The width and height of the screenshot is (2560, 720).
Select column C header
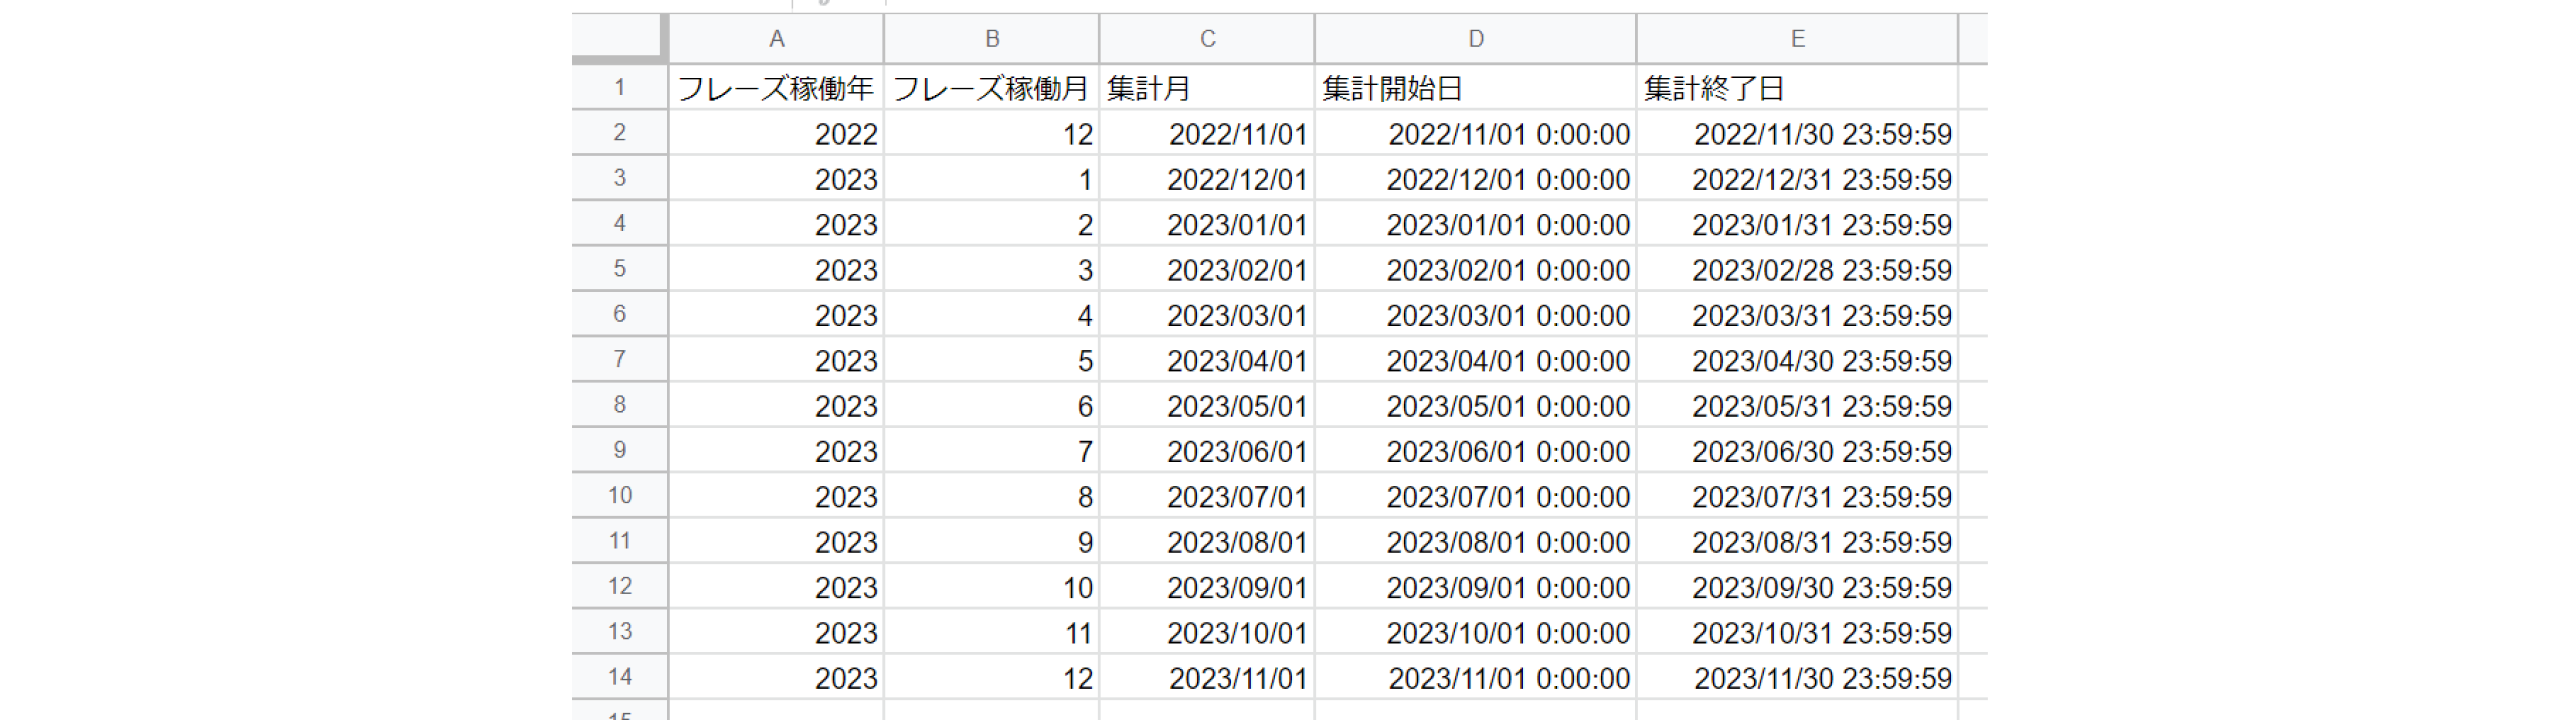tap(1207, 39)
